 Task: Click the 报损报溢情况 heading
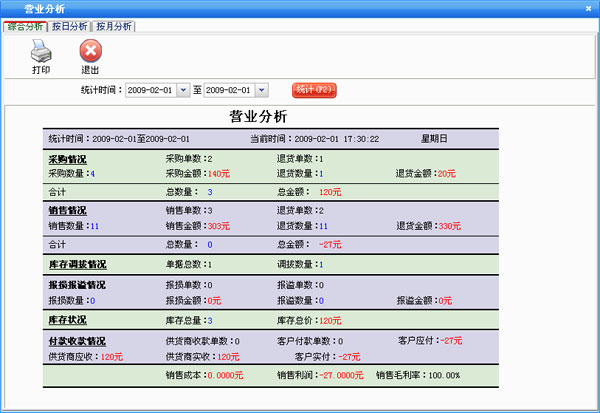[77, 285]
